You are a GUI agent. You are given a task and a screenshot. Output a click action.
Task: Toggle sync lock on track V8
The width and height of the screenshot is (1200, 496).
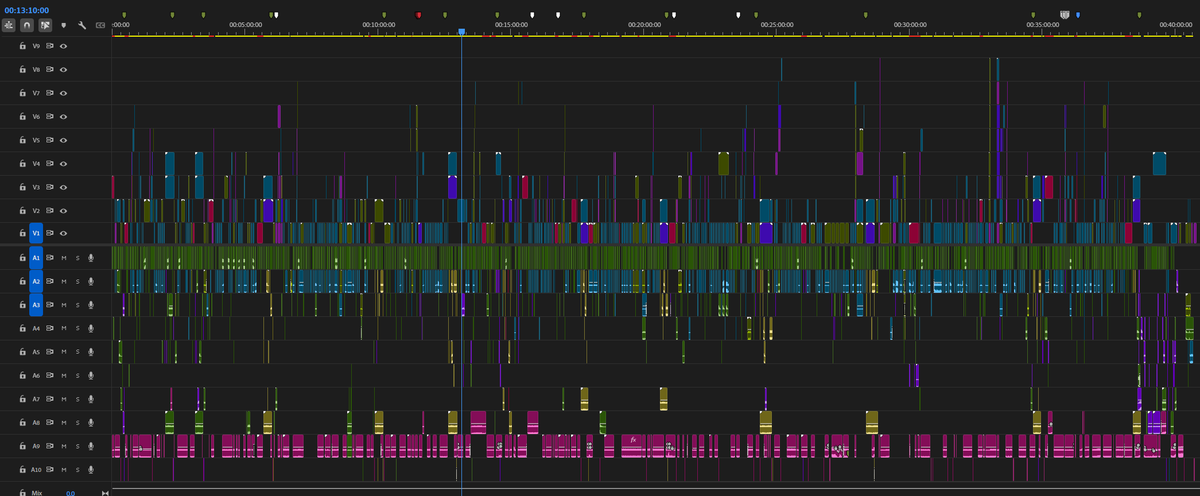pos(50,69)
